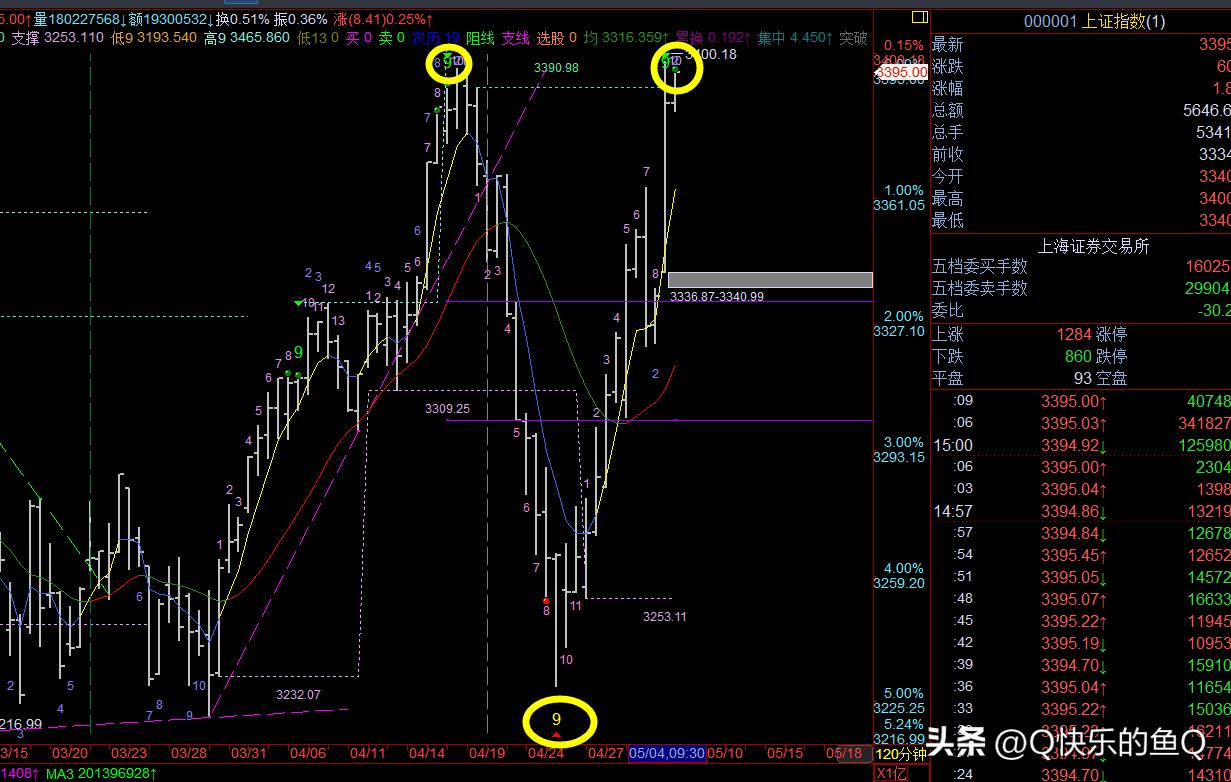The width and height of the screenshot is (1231, 782).
Task: Click the 涨幅 row in quote panel
Action: click(1081, 89)
